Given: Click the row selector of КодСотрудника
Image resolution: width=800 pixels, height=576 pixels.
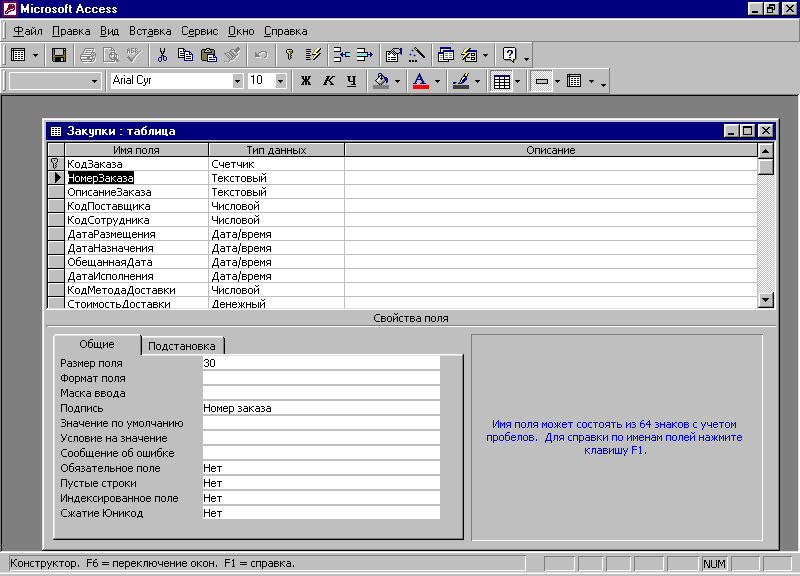Looking at the screenshot, I should click(56, 220).
